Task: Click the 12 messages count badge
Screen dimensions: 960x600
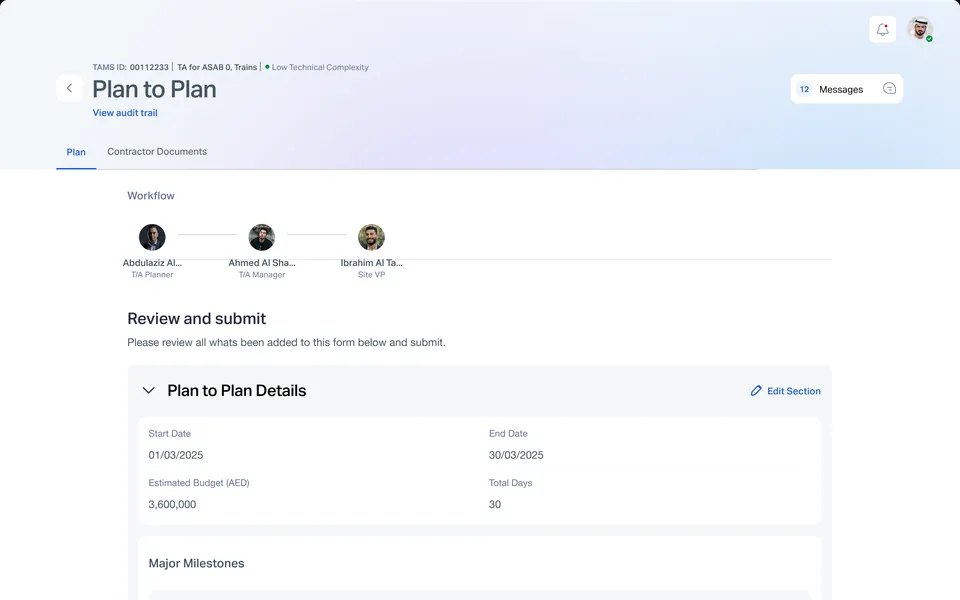Action: 804,89
